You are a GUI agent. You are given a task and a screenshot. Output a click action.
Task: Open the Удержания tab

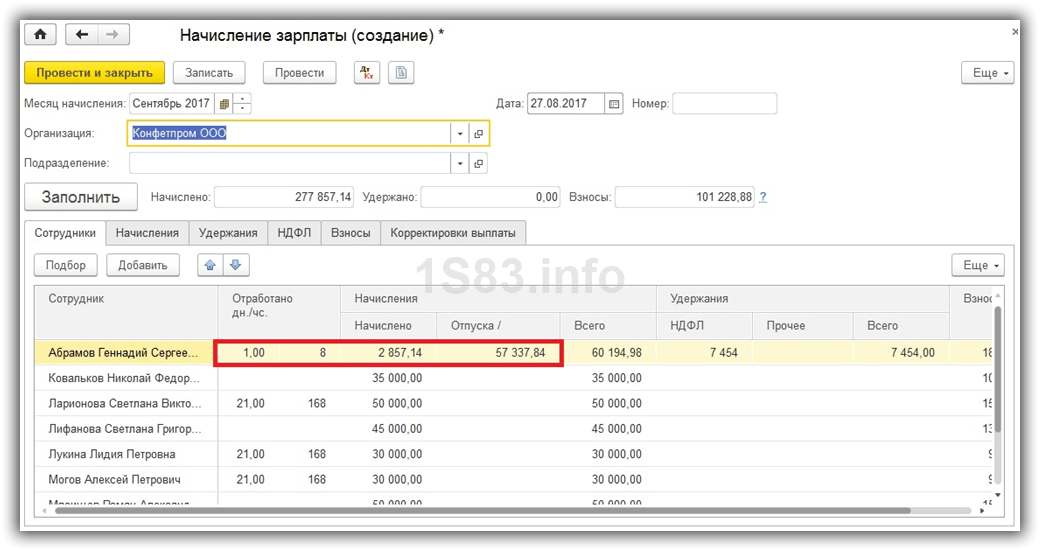click(228, 233)
